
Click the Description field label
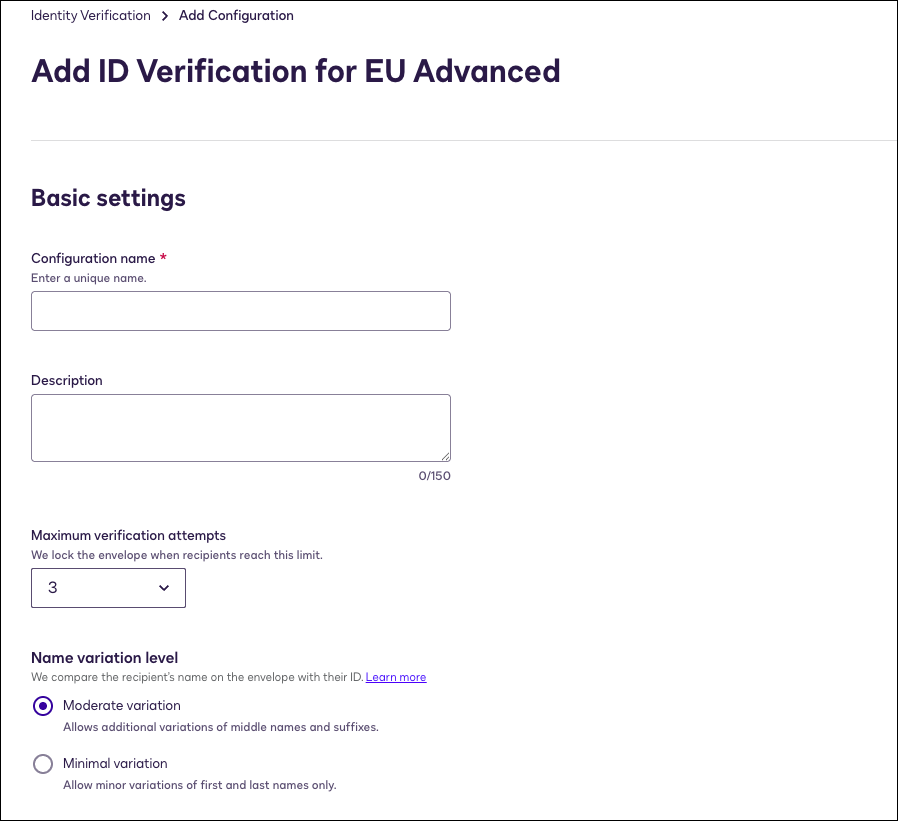click(x=67, y=380)
